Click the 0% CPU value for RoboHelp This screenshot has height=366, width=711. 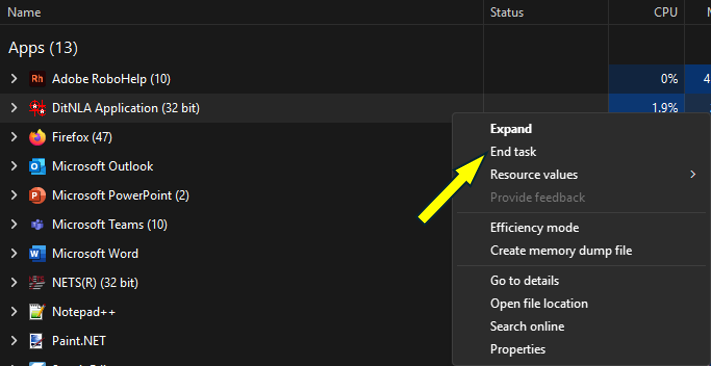(x=669, y=79)
